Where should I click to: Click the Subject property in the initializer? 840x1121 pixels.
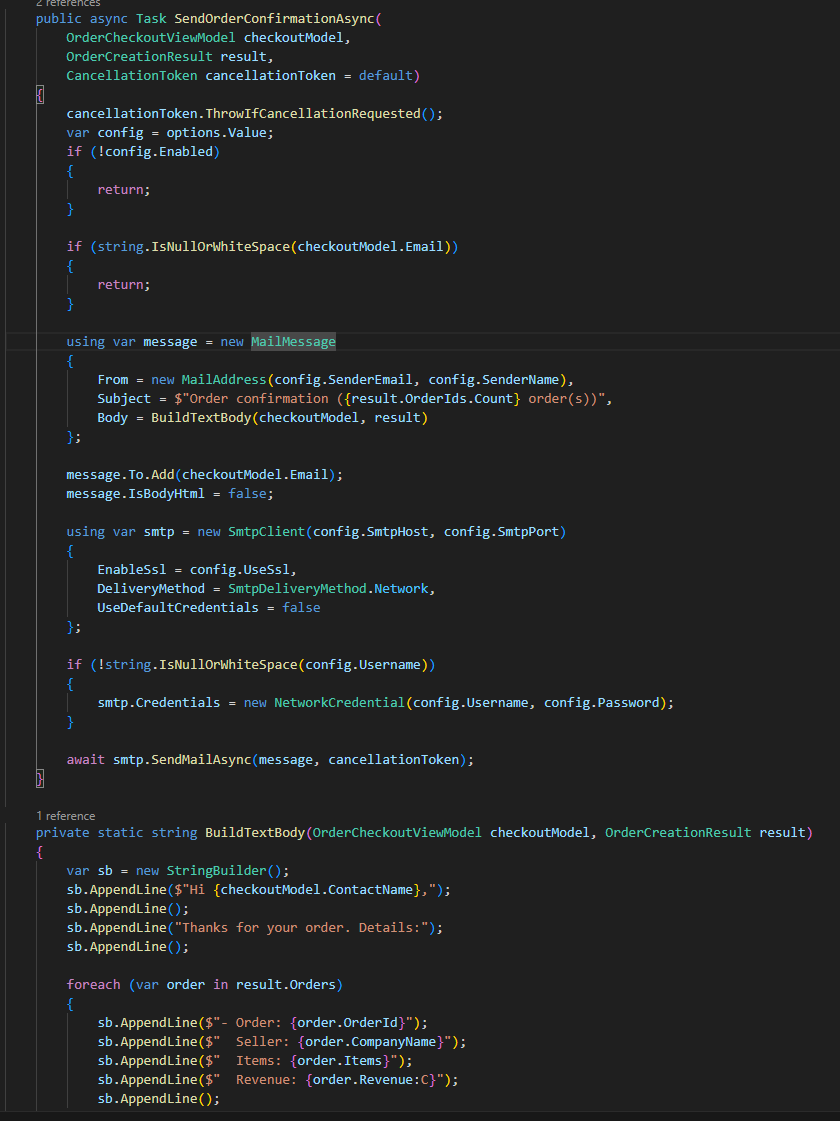pos(124,399)
